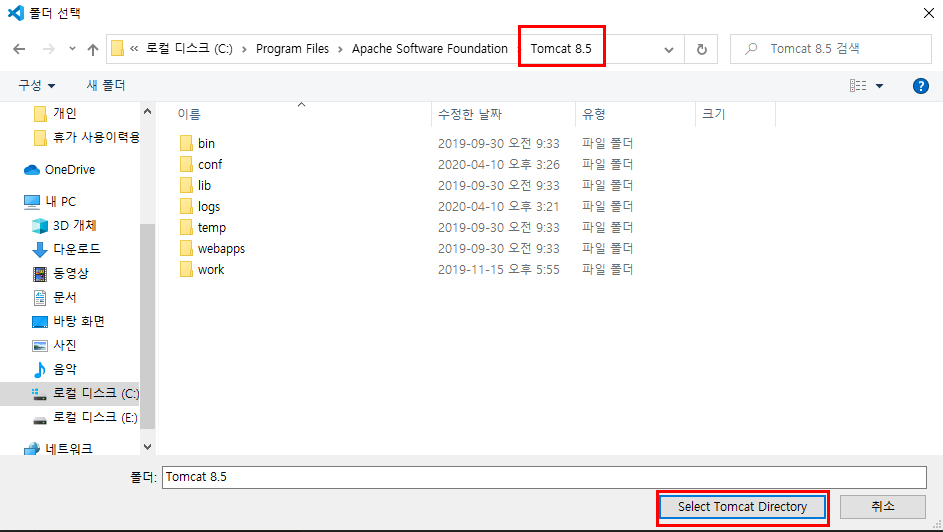Open the 음악 folder

pyautogui.click(x=54, y=369)
